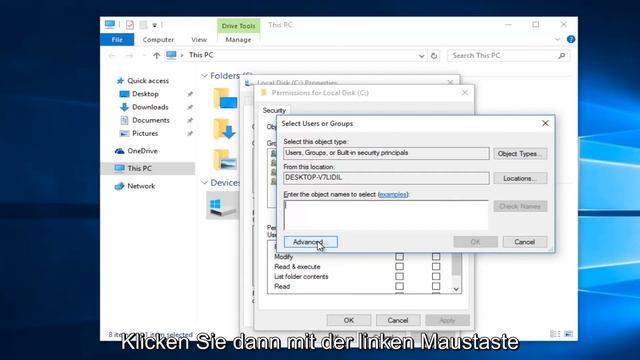This screenshot has width=640, height=360.
Task: Select the Local Disk drive icon
Action: pos(222,205)
